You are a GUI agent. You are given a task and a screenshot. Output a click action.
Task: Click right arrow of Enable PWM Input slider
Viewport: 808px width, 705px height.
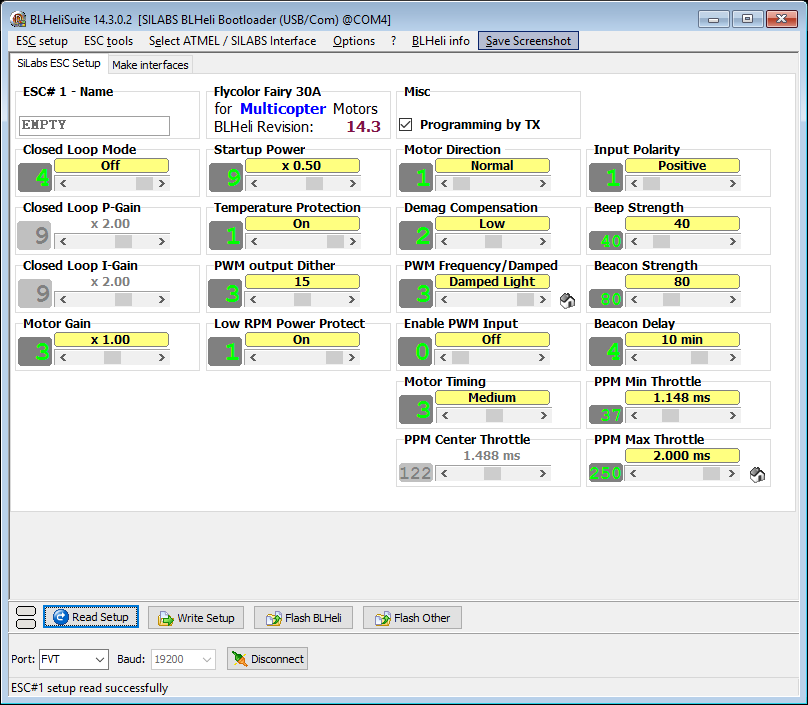click(542, 357)
